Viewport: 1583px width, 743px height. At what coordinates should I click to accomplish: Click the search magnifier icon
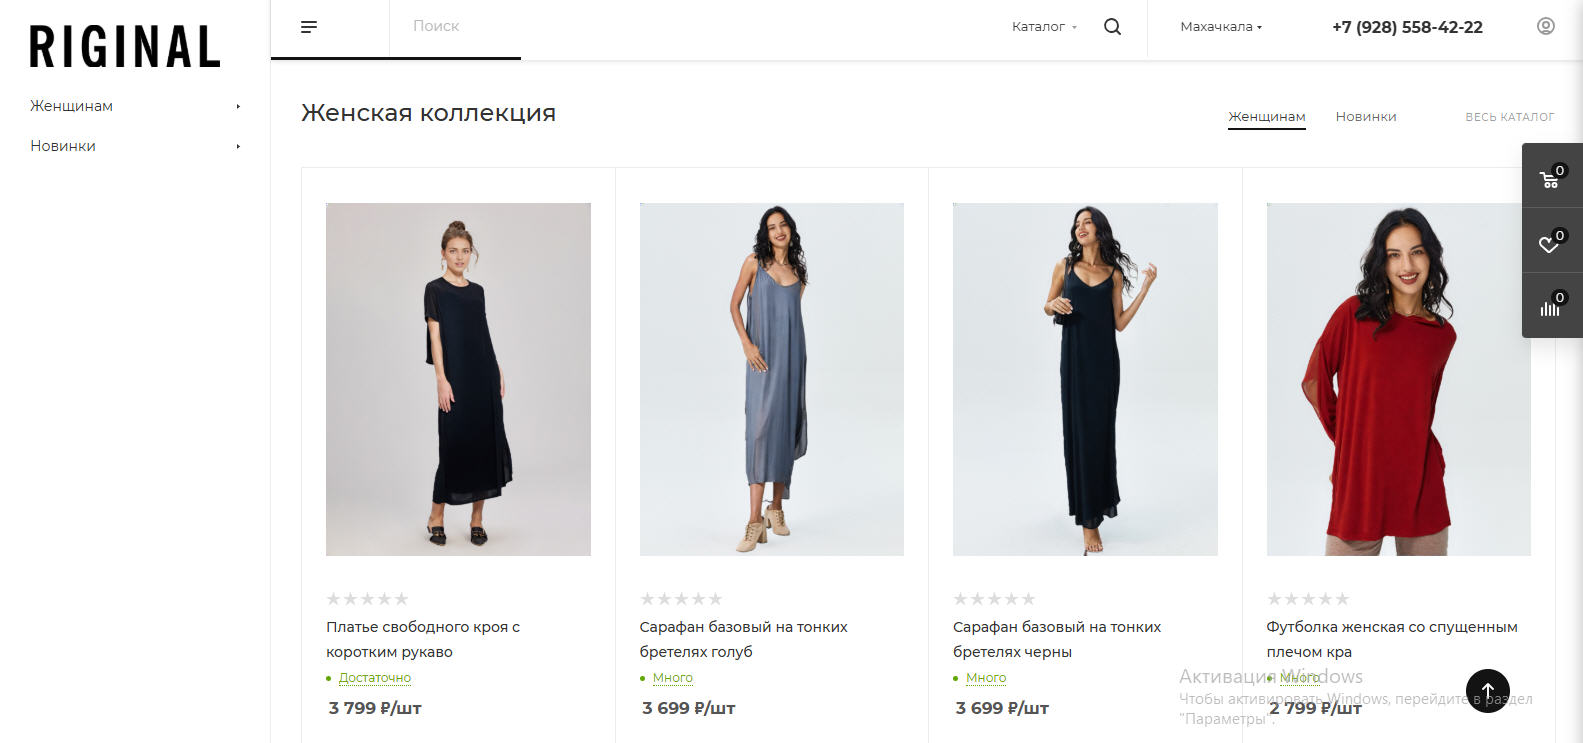1112,27
